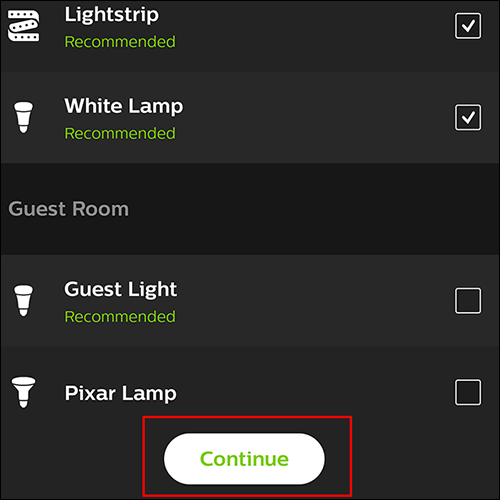Click the Guest Room section header

tap(69, 209)
